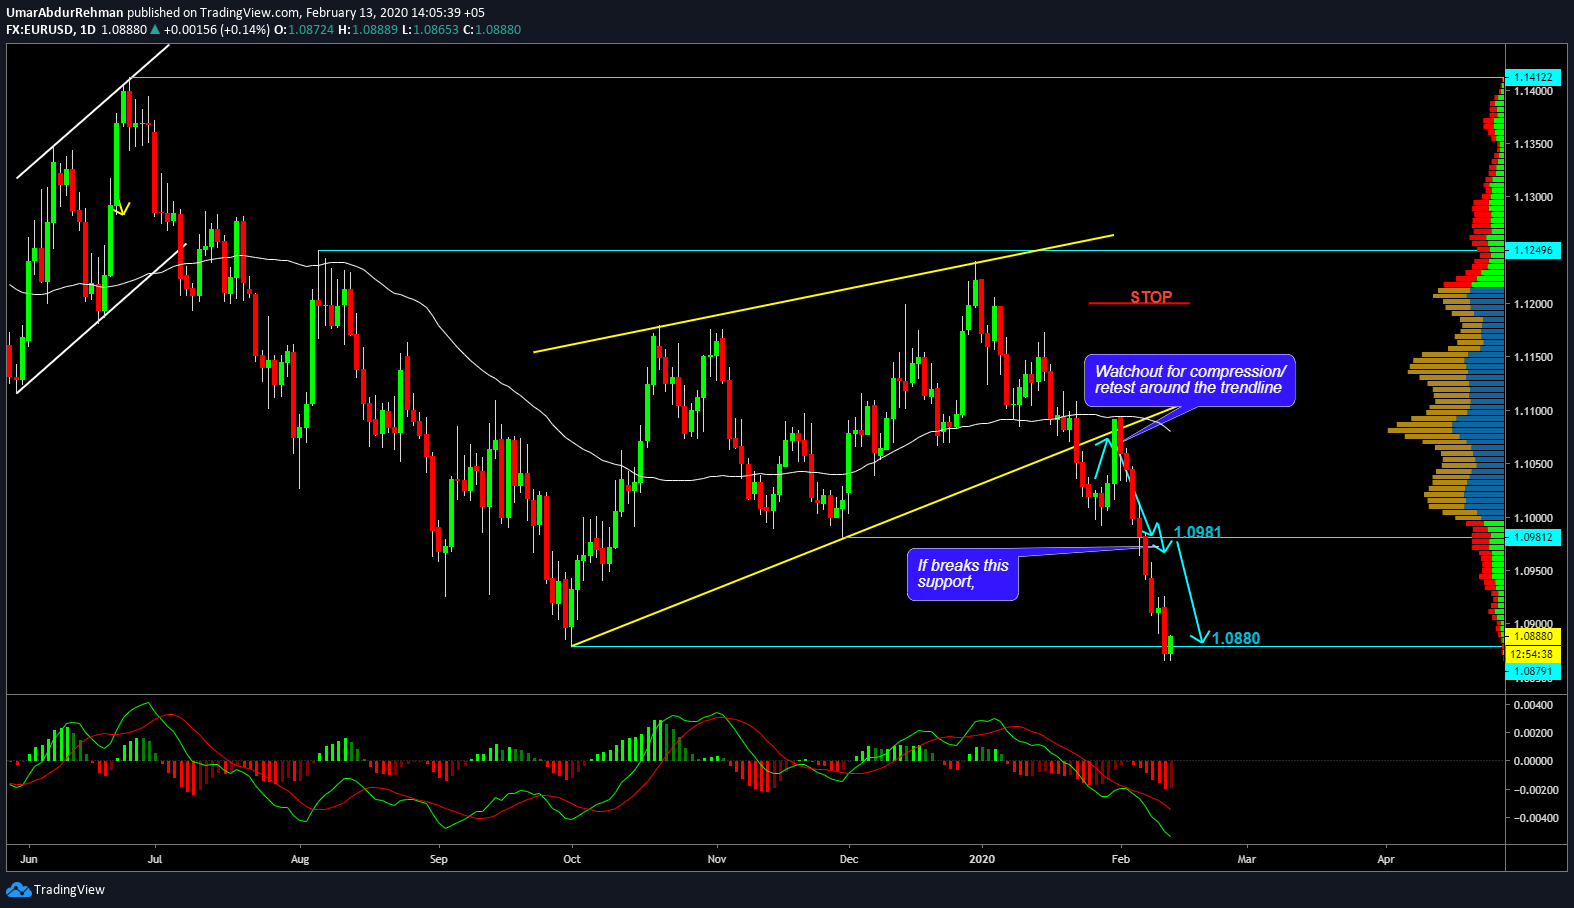The width and height of the screenshot is (1574, 908).
Task: Click the Jun label on time axis
Action: tap(29, 859)
